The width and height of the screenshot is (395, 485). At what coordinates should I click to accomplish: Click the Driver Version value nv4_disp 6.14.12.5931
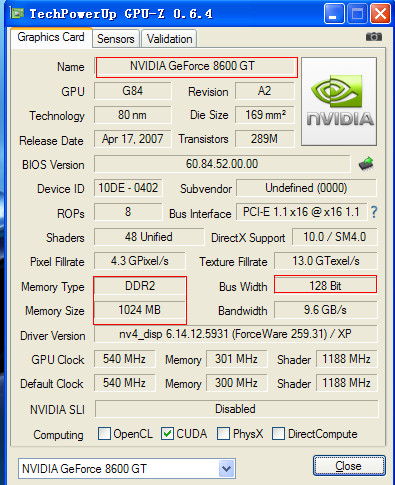coord(236,334)
